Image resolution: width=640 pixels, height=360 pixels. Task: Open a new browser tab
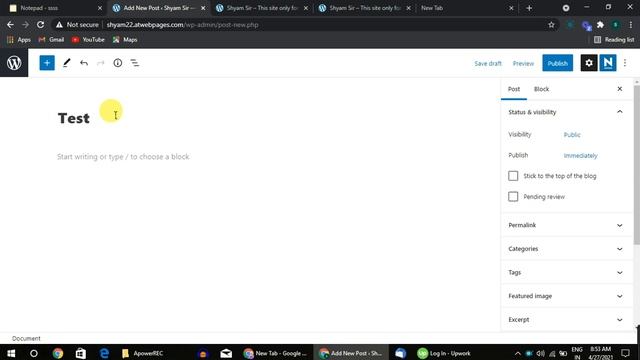pos(529,8)
